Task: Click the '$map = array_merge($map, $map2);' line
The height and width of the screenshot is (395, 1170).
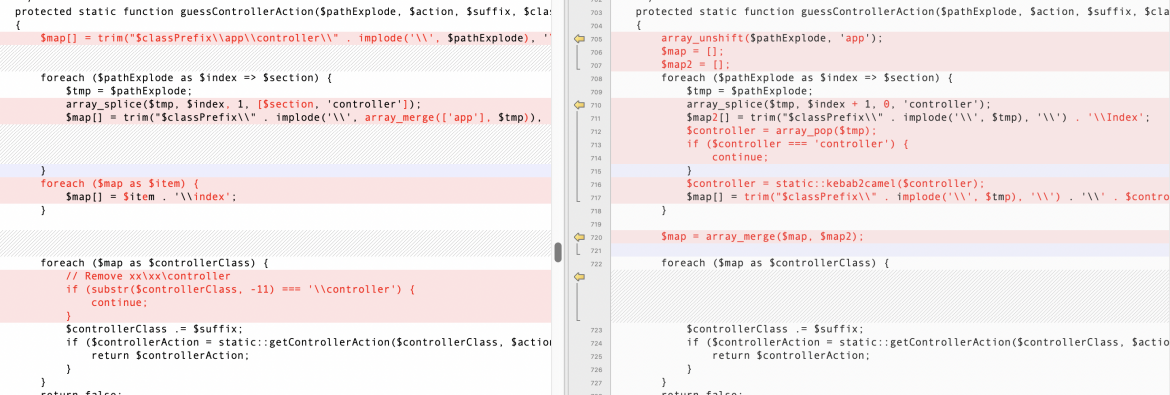Action: (x=763, y=237)
